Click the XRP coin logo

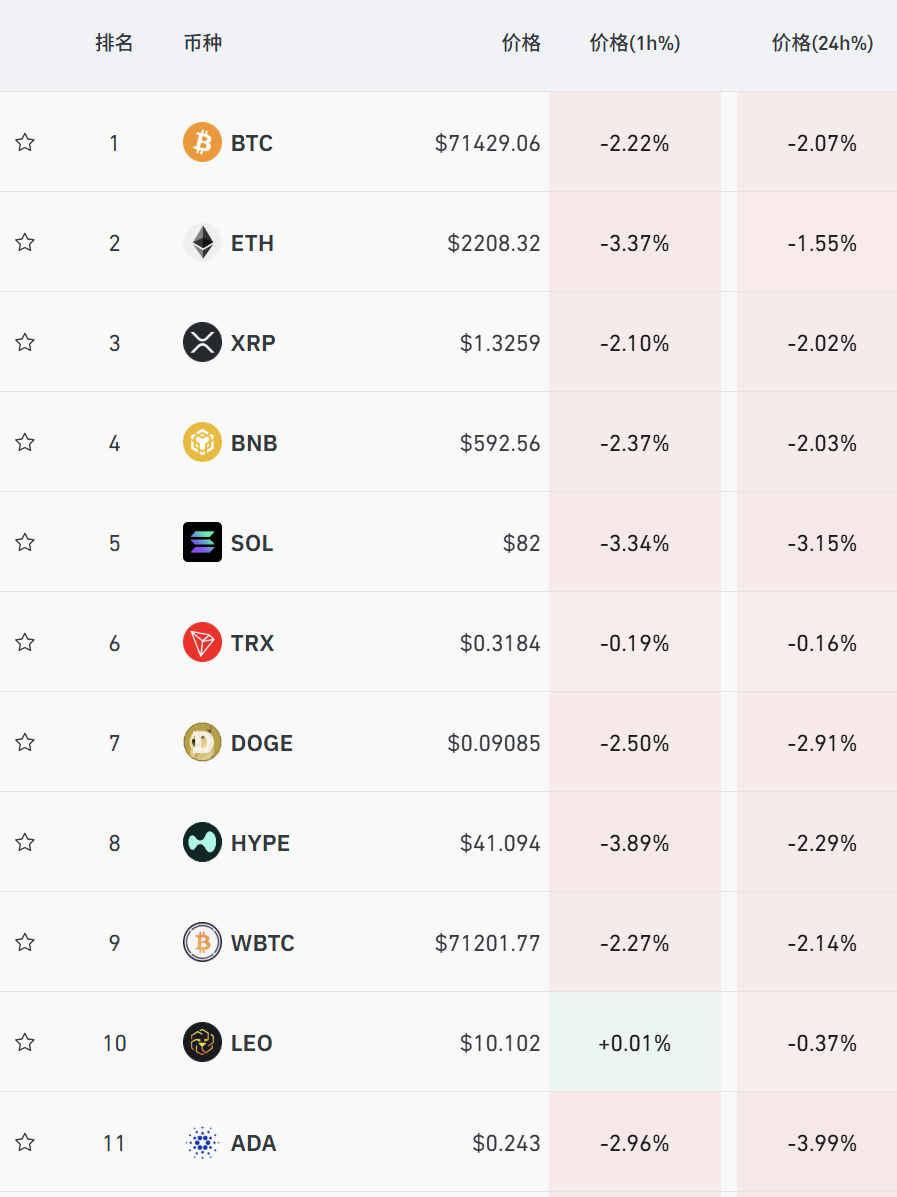tap(202, 342)
